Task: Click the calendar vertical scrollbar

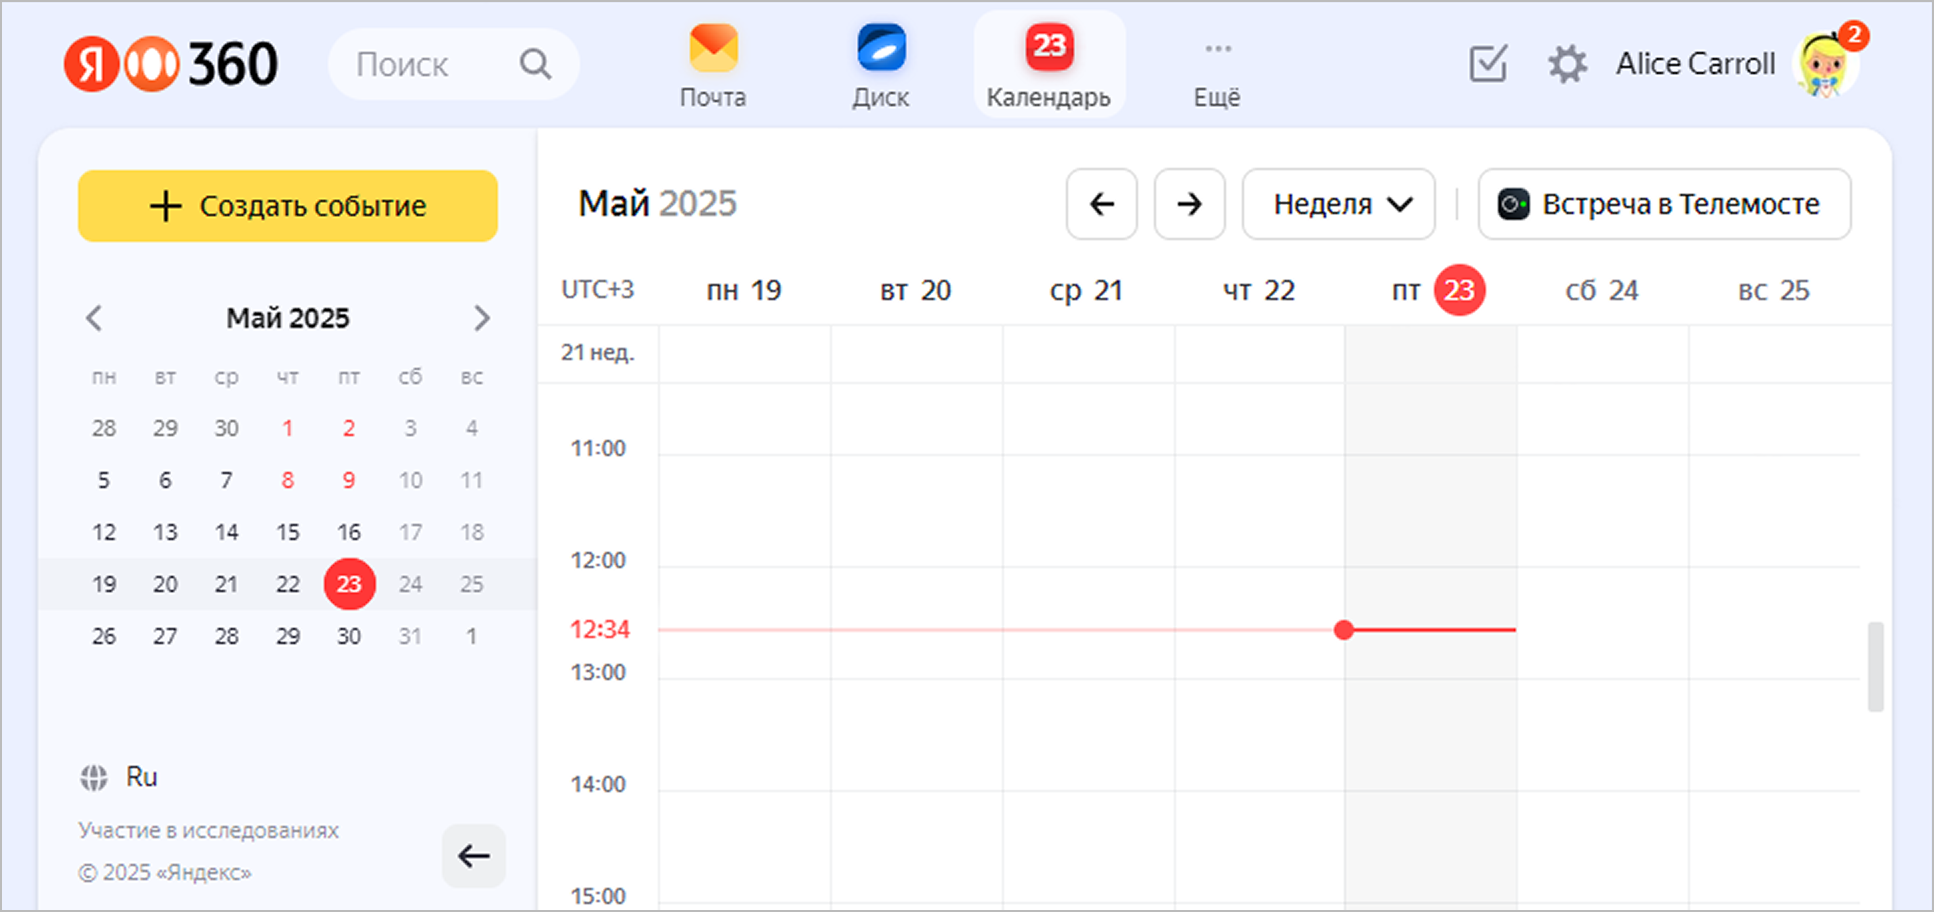Action: tap(1875, 666)
